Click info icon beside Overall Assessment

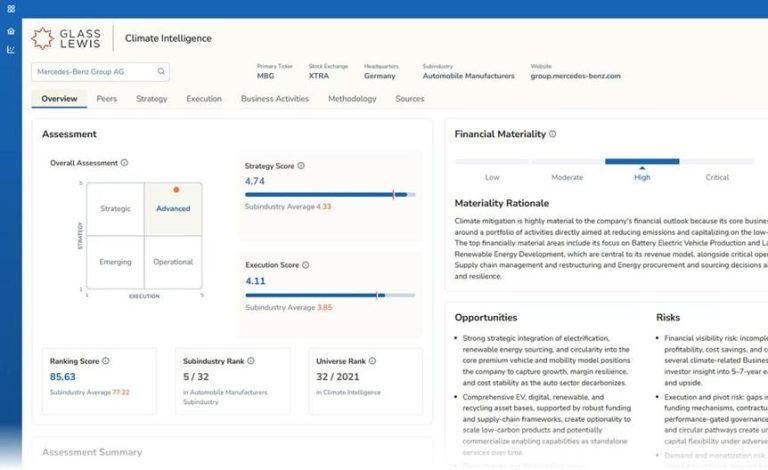(124, 163)
